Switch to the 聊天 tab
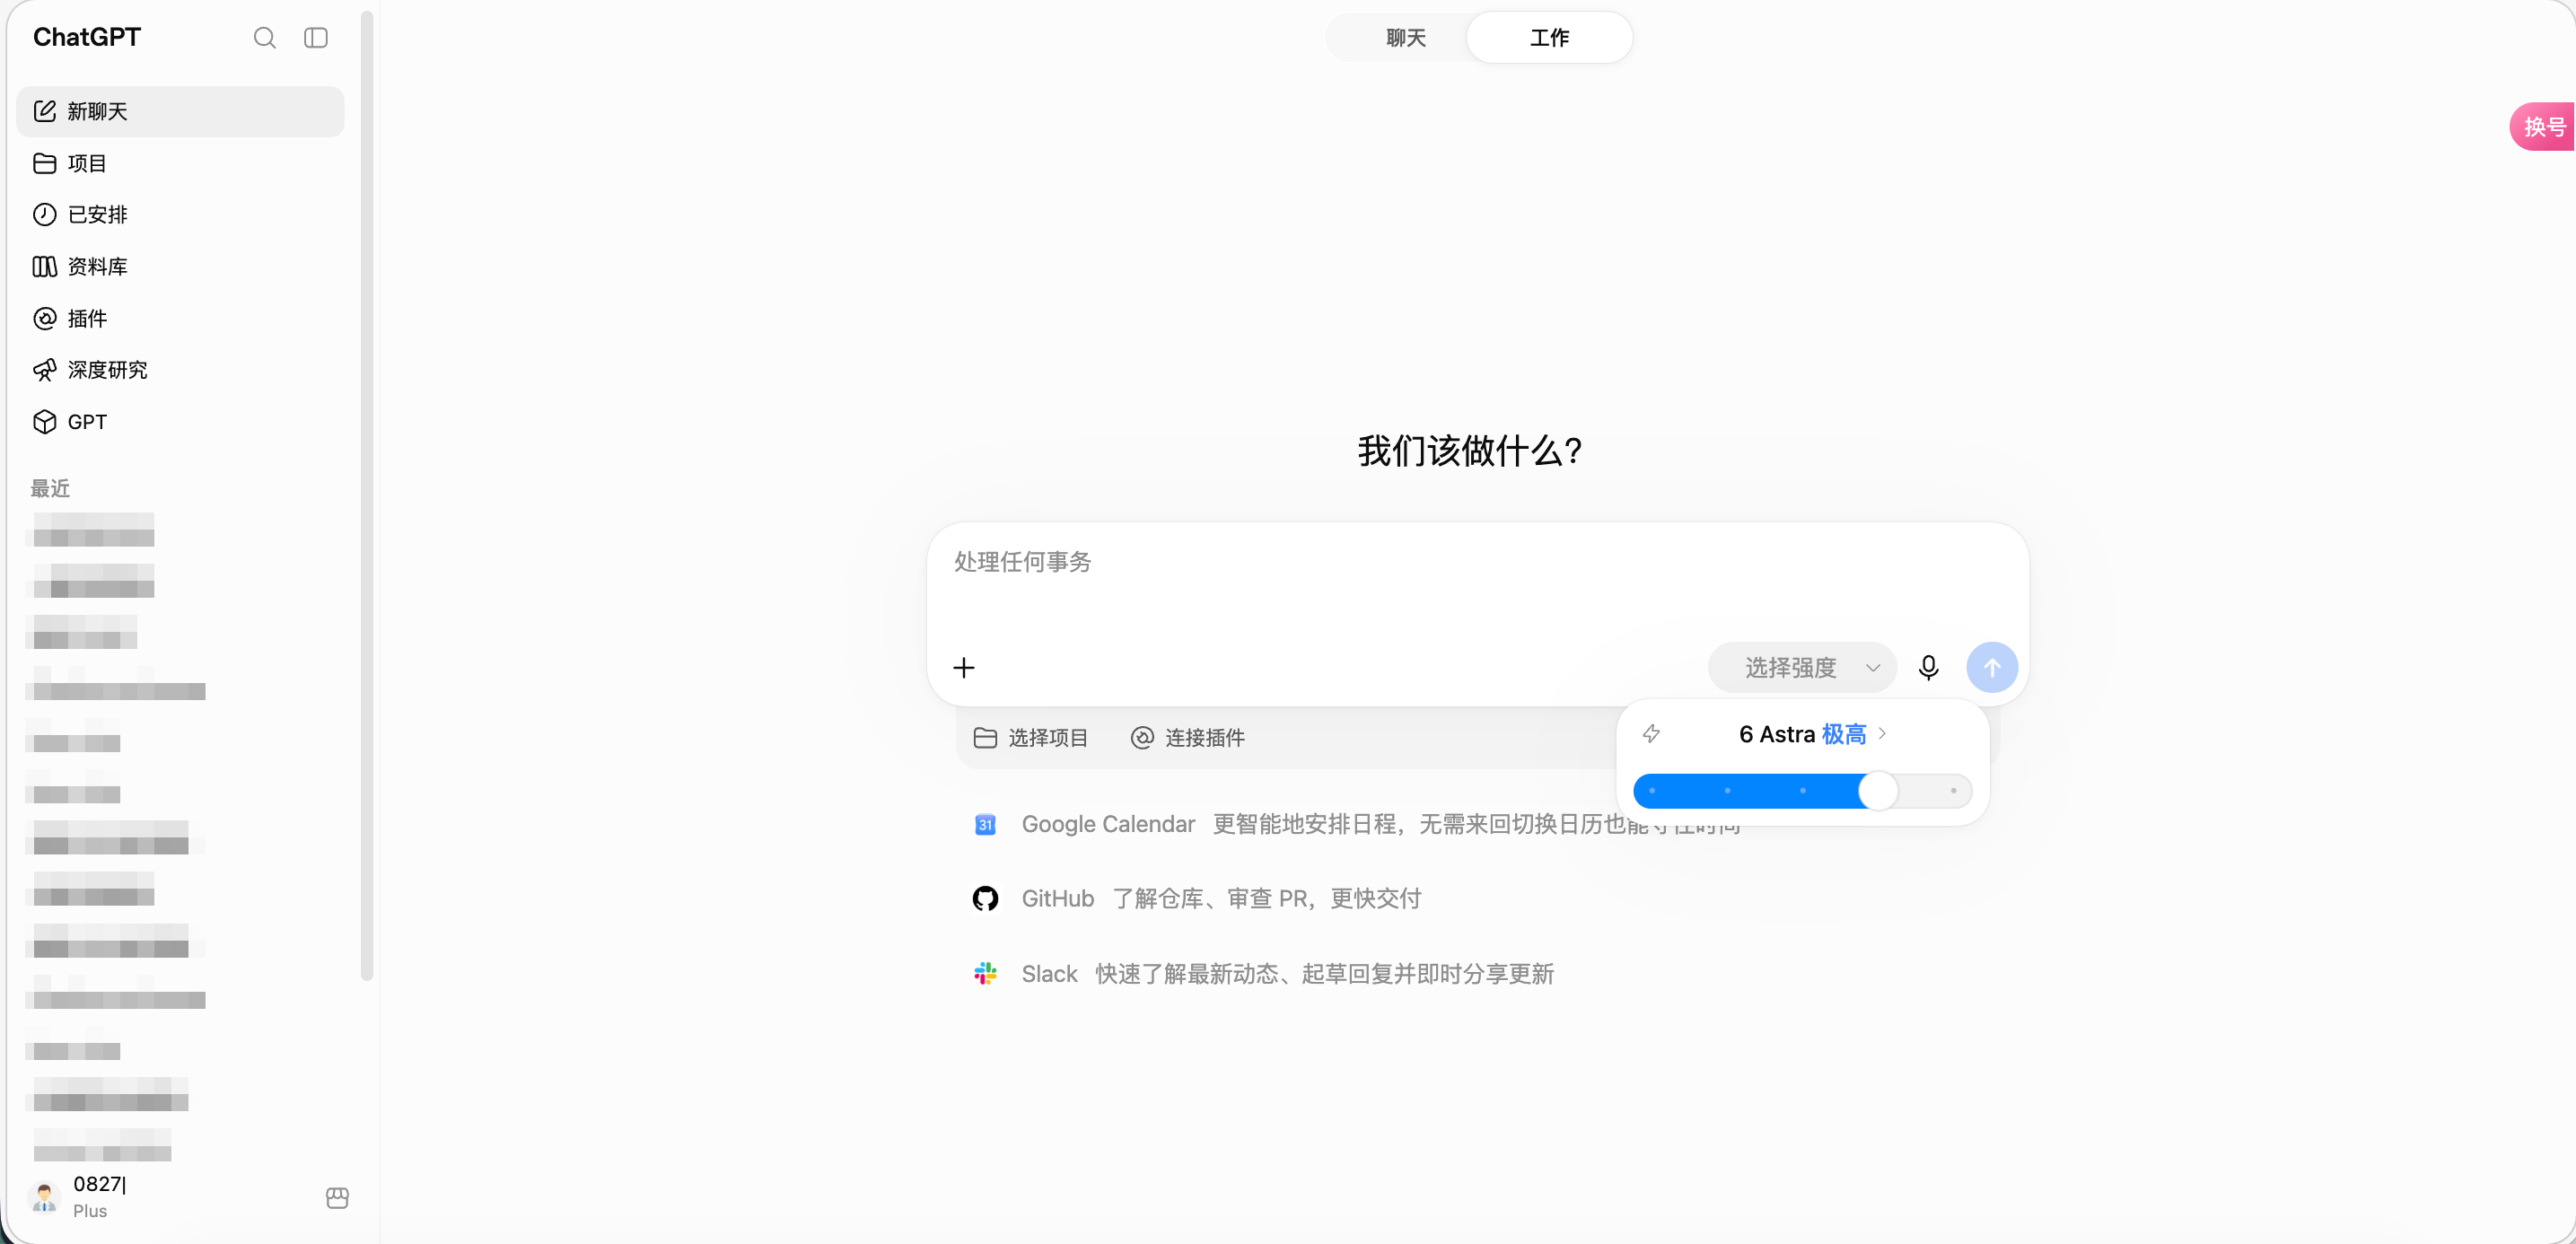This screenshot has height=1244, width=2576. (x=1405, y=38)
